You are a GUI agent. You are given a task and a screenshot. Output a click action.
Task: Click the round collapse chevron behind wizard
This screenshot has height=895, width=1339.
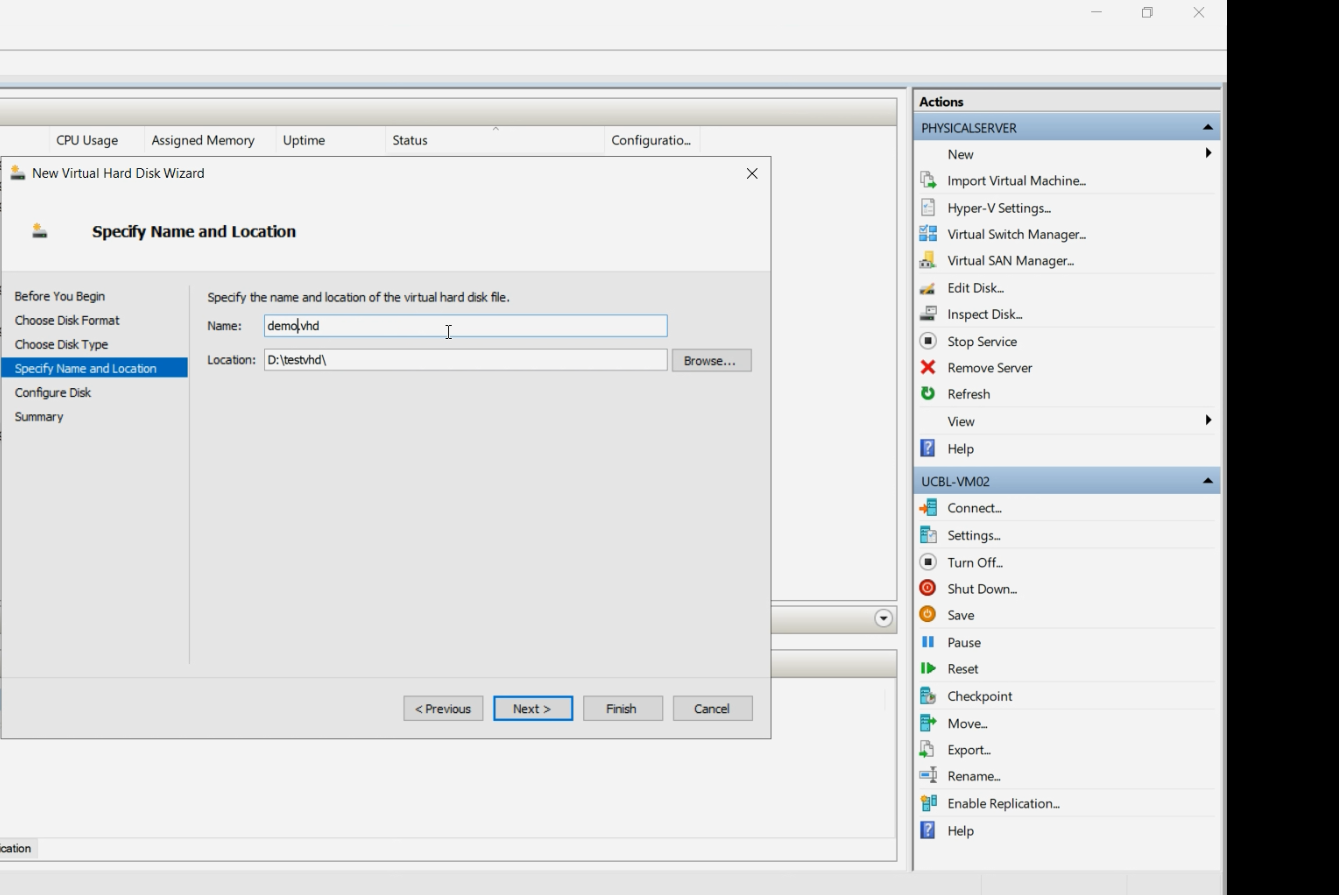pyautogui.click(x=883, y=619)
